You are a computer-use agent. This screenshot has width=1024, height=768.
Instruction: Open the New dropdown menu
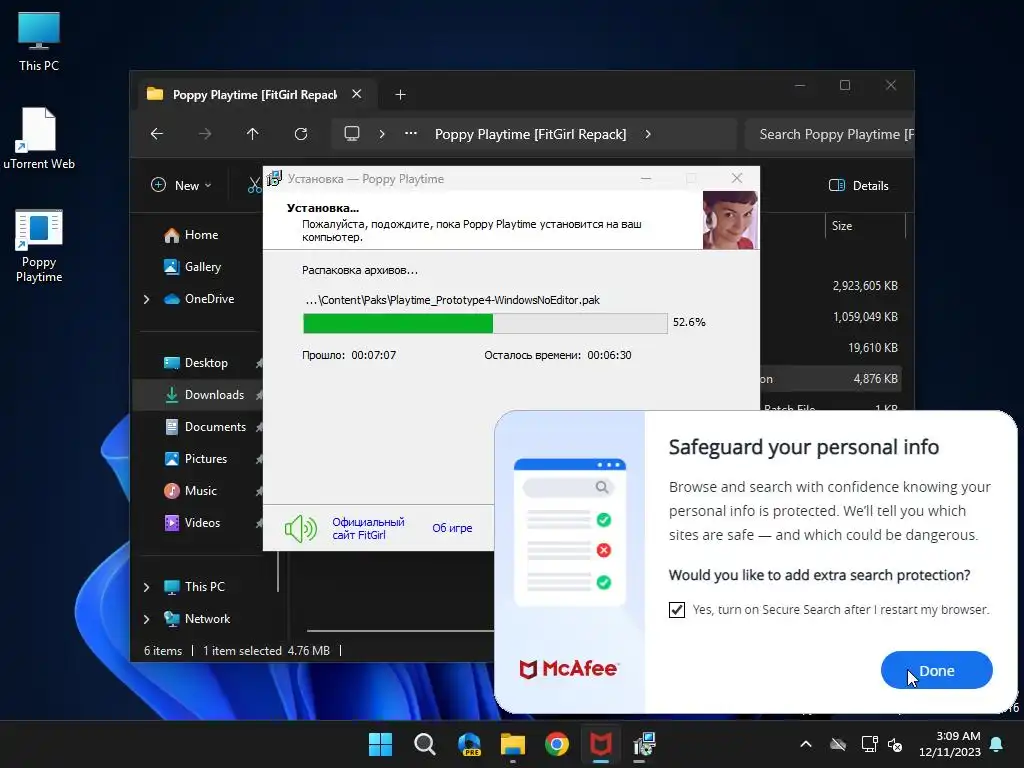181,185
